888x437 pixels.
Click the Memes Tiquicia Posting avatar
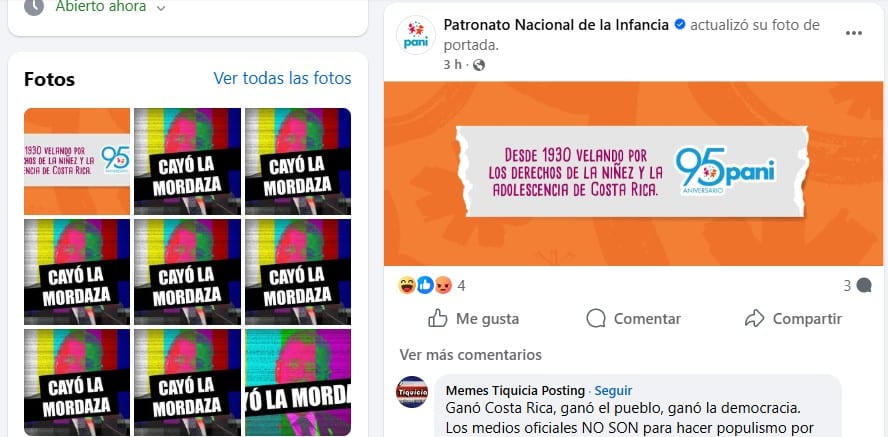click(412, 392)
